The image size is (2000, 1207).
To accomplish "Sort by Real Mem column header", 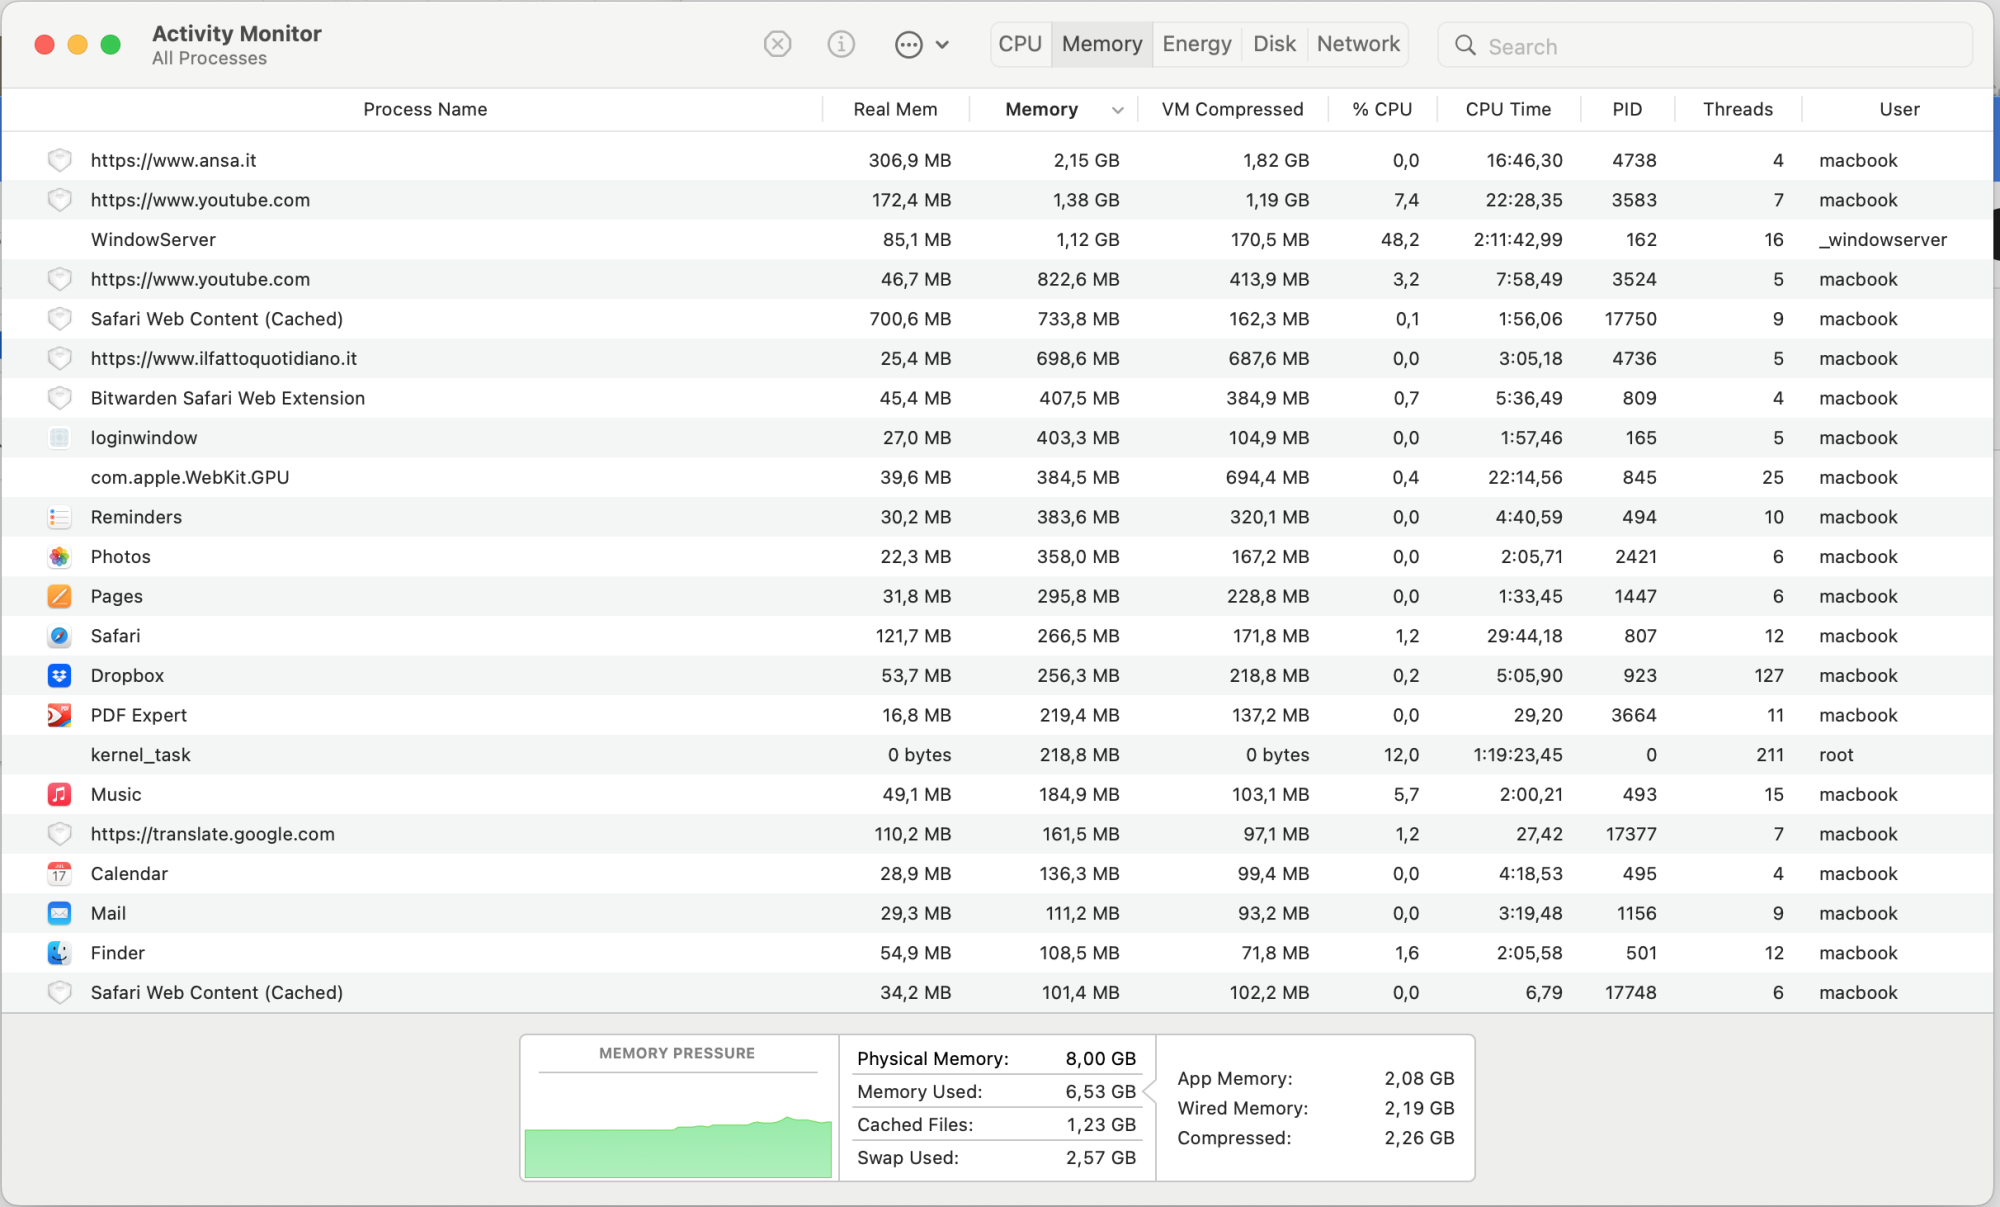I will click(895, 109).
